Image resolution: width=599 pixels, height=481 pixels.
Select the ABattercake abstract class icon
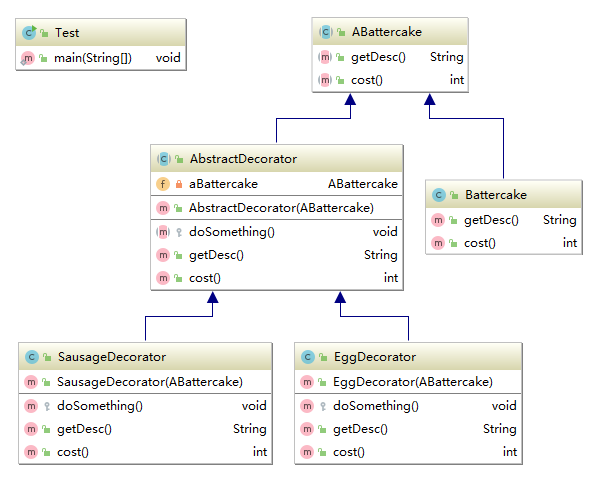[x=325, y=32]
